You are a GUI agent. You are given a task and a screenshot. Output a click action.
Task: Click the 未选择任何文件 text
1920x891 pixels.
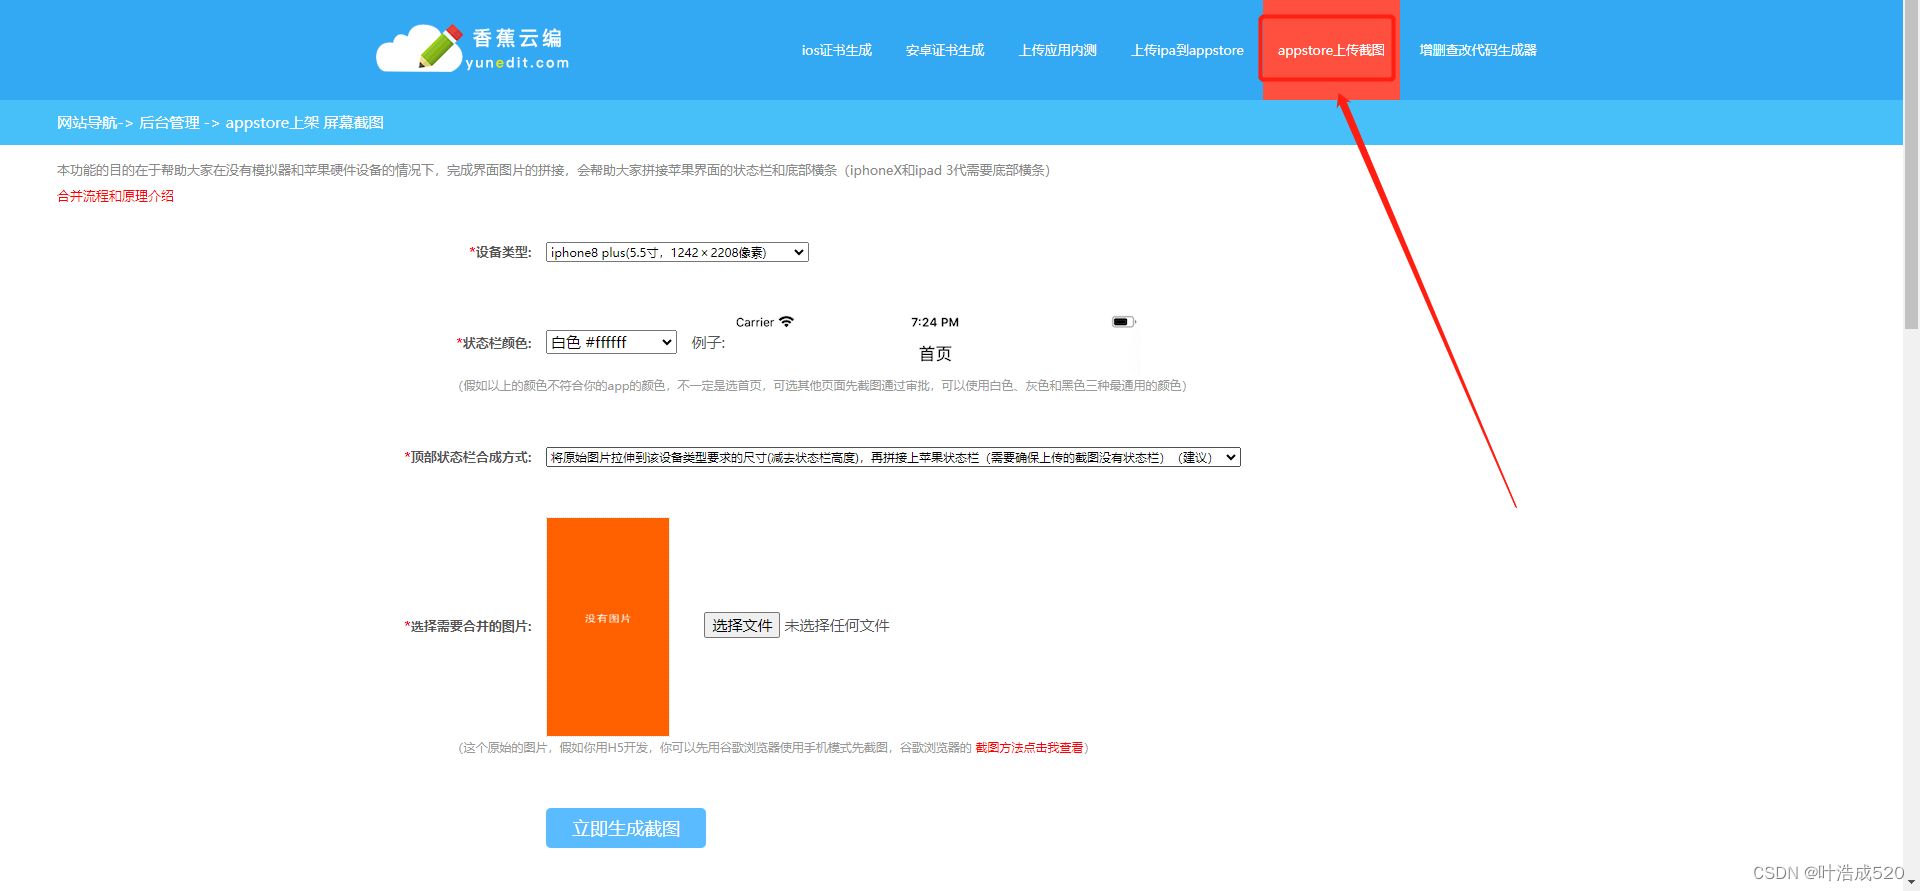point(837,625)
